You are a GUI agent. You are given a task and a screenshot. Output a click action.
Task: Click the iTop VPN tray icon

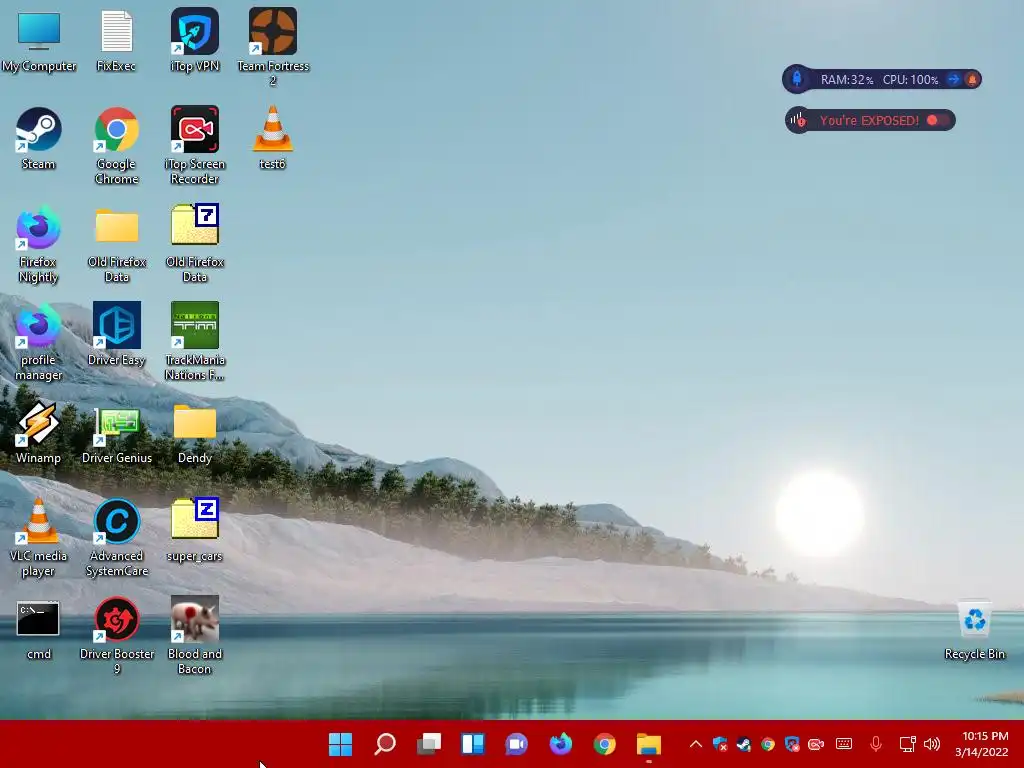(792, 744)
